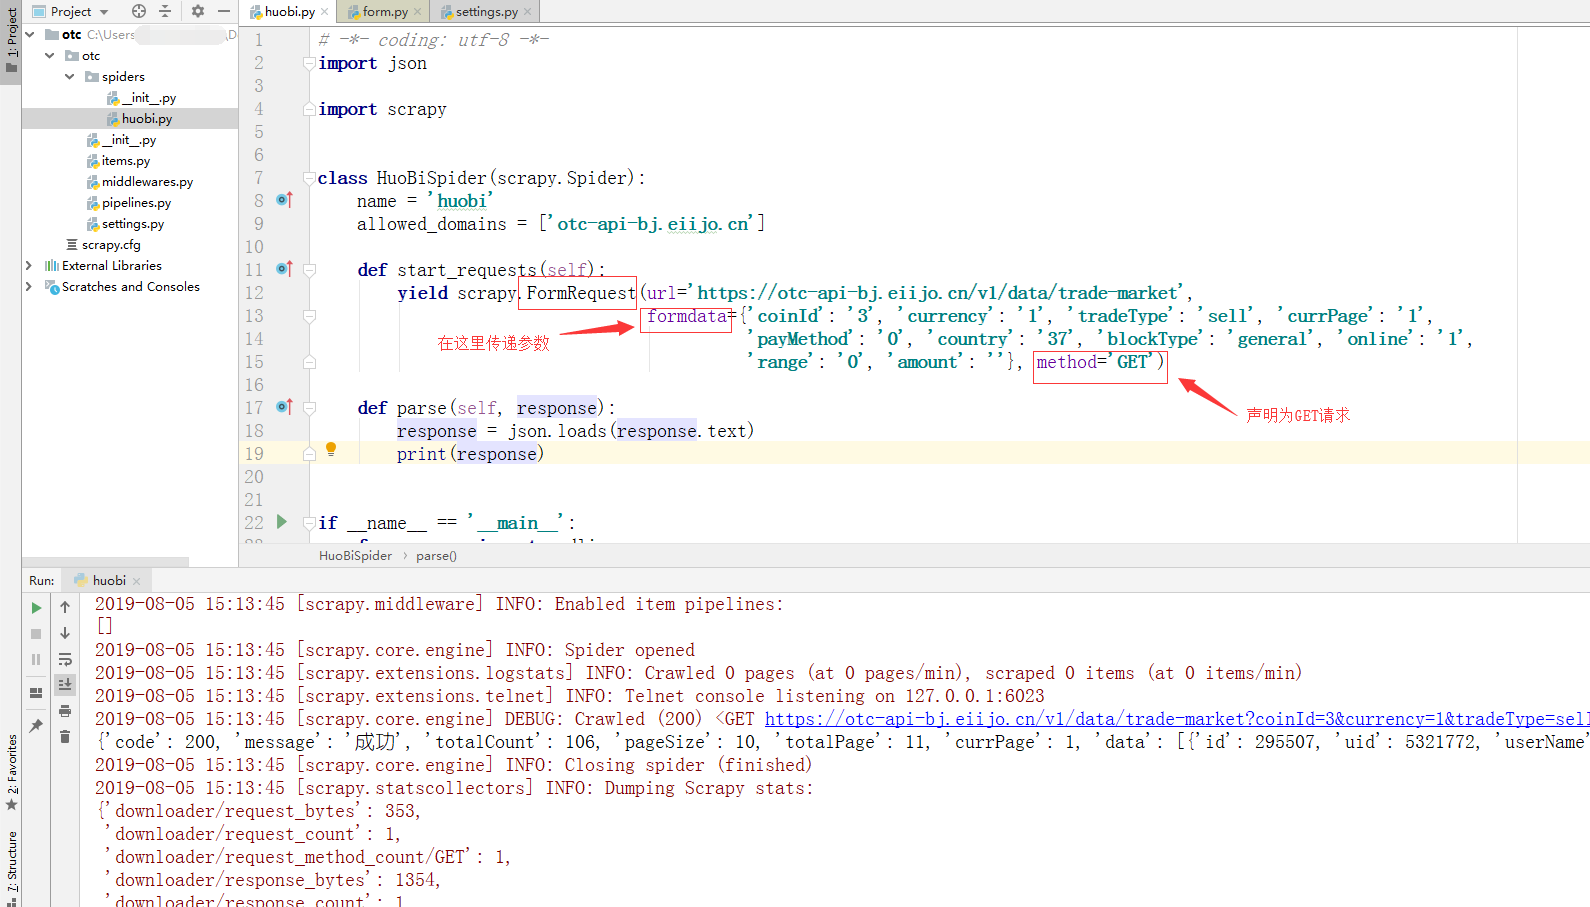Open Project panel settings gear
The image size is (1590, 907).
click(198, 11)
